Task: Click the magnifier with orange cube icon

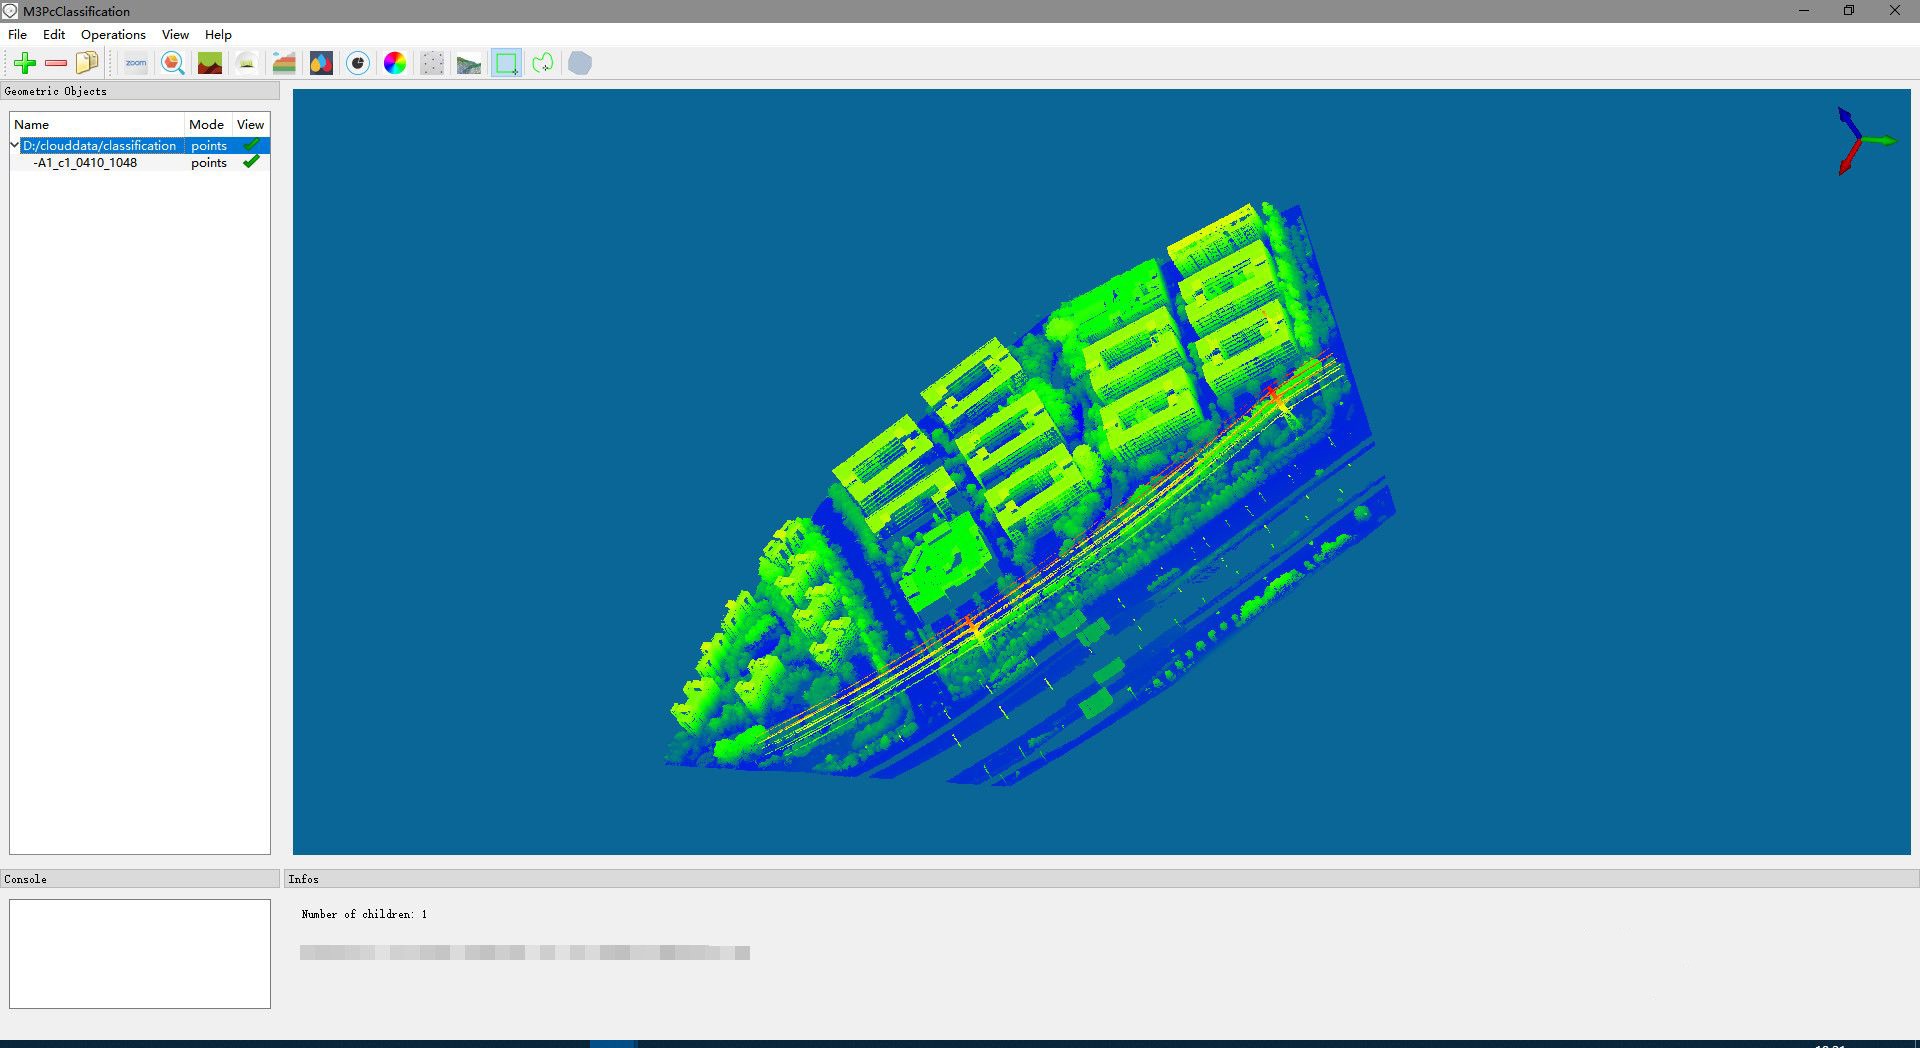Action: [x=173, y=63]
